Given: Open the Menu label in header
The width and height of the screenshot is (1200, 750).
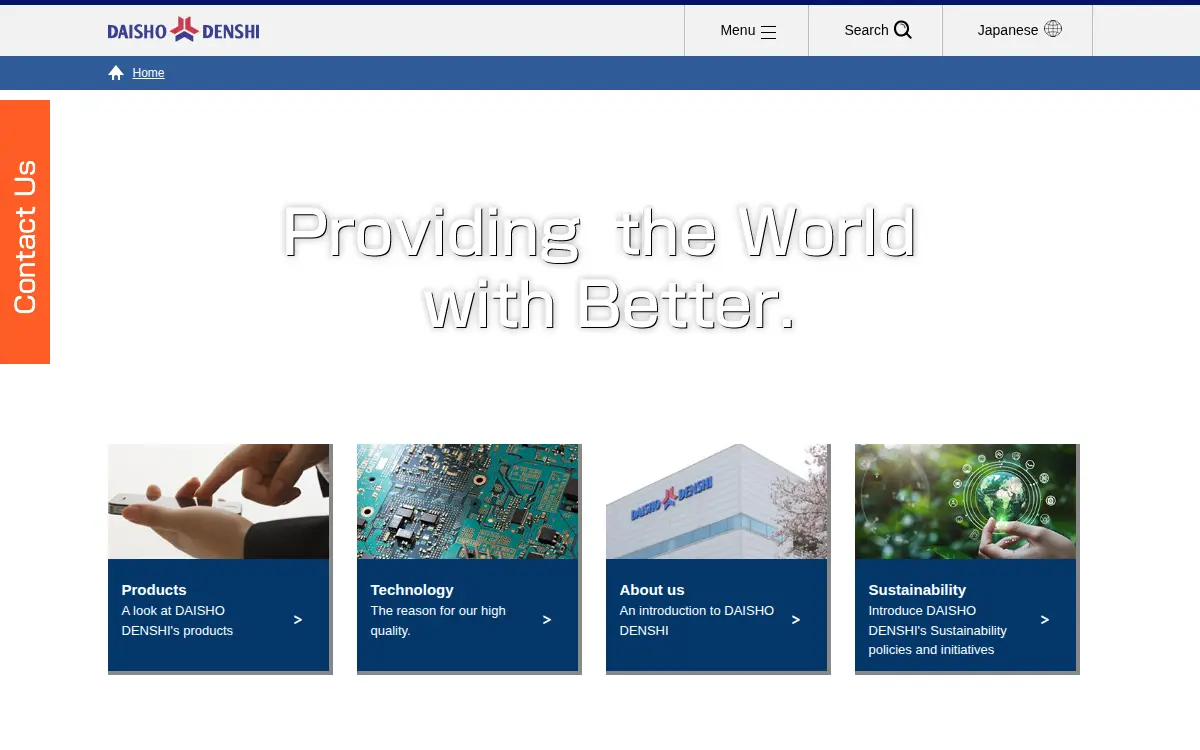Looking at the screenshot, I should click(x=738, y=30).
